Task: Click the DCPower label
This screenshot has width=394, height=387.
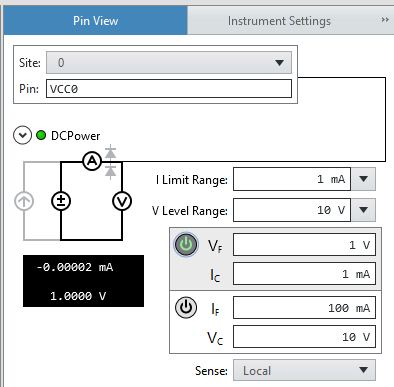Action: pyautogui.click(x=76, y=136)
